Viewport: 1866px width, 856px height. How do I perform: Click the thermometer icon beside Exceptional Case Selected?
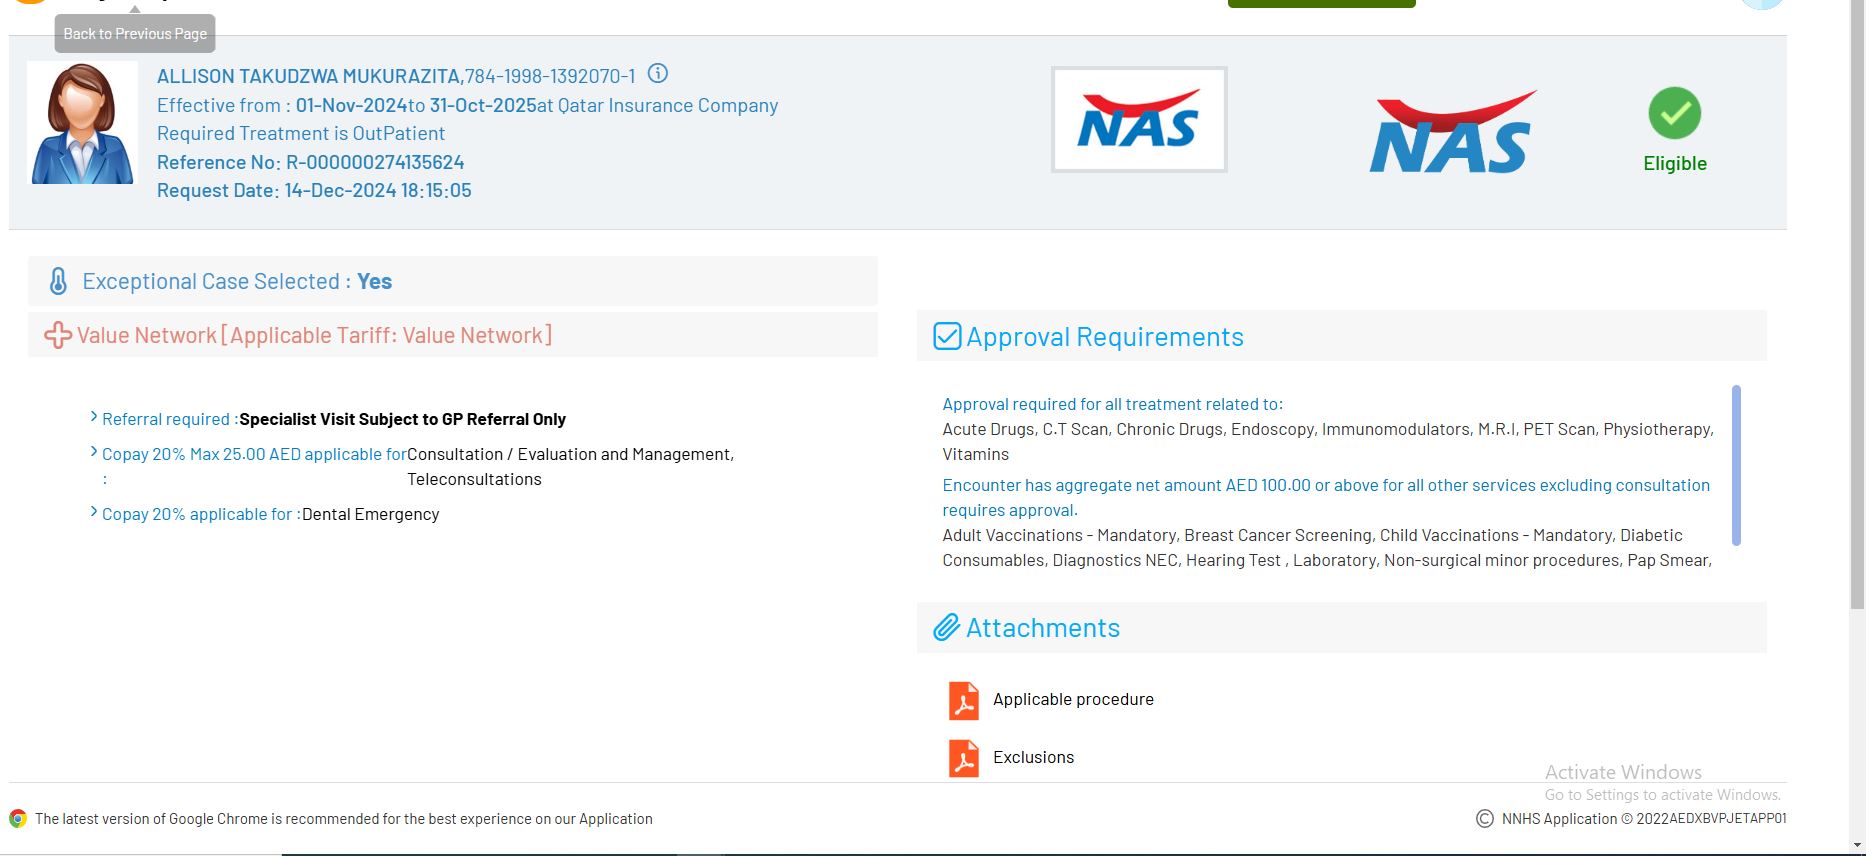click(58, 282)
